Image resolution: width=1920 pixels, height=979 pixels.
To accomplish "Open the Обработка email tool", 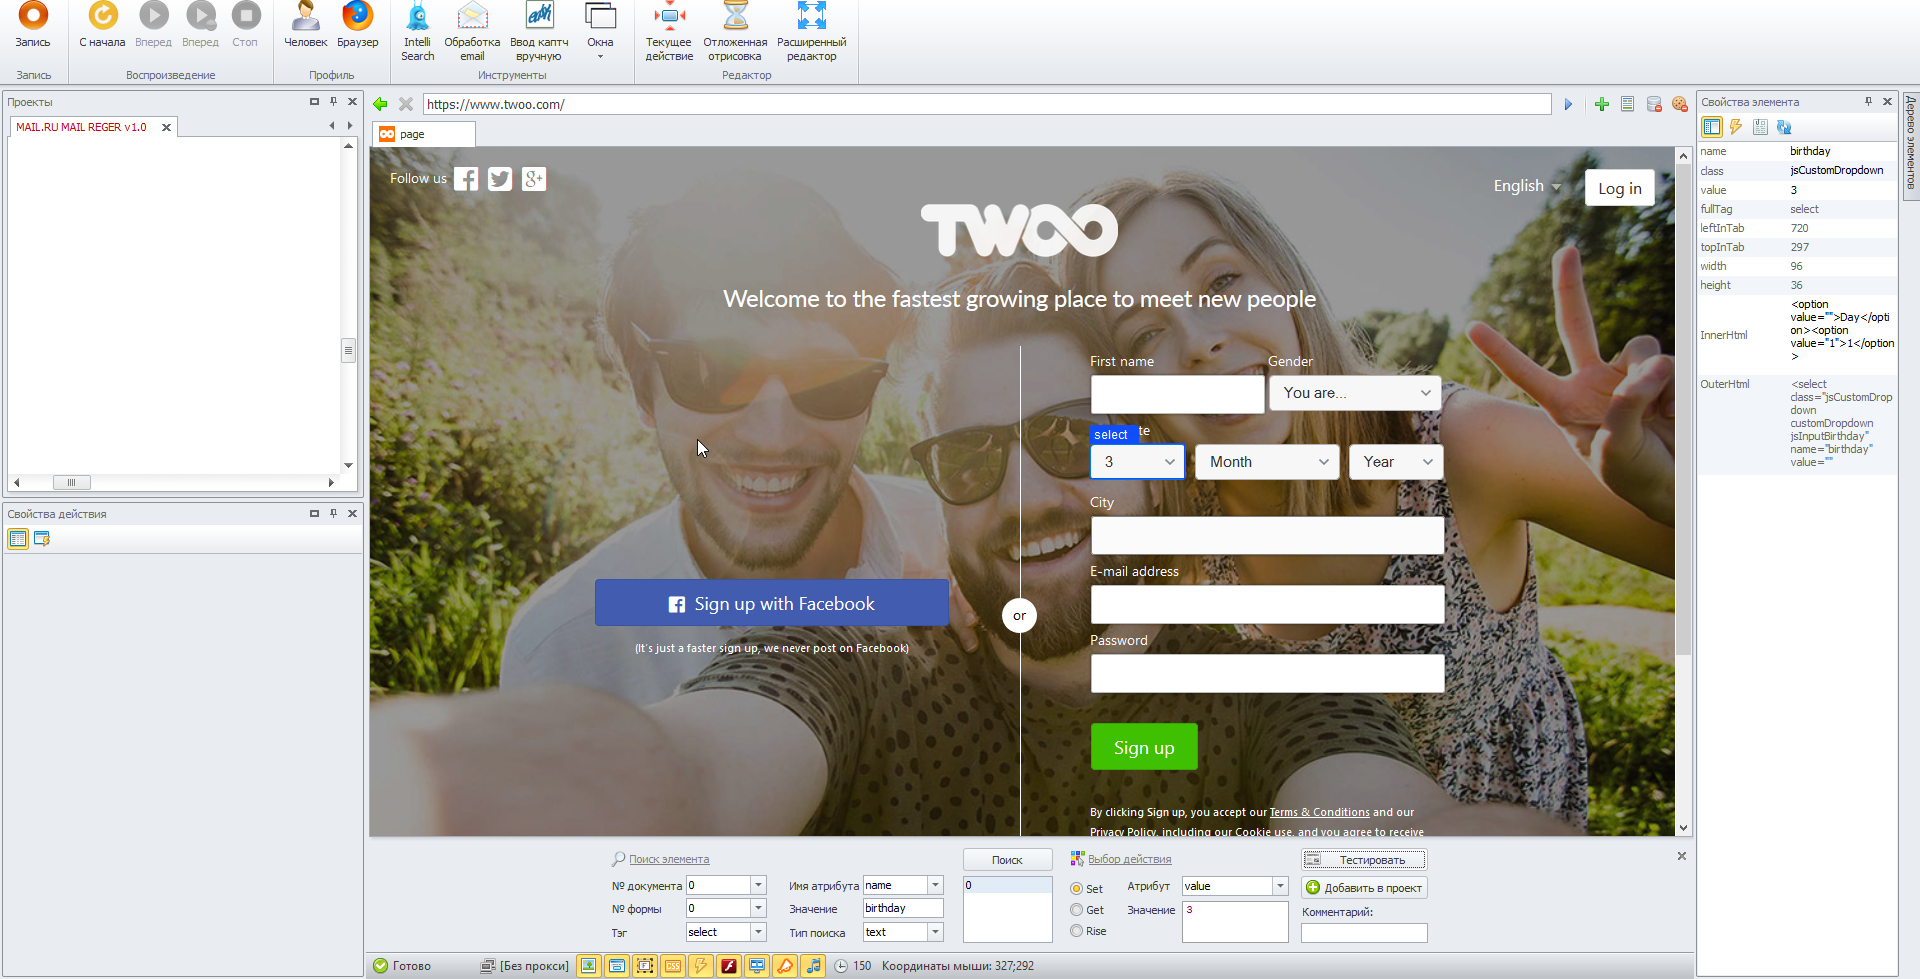I will coord(472,32).
